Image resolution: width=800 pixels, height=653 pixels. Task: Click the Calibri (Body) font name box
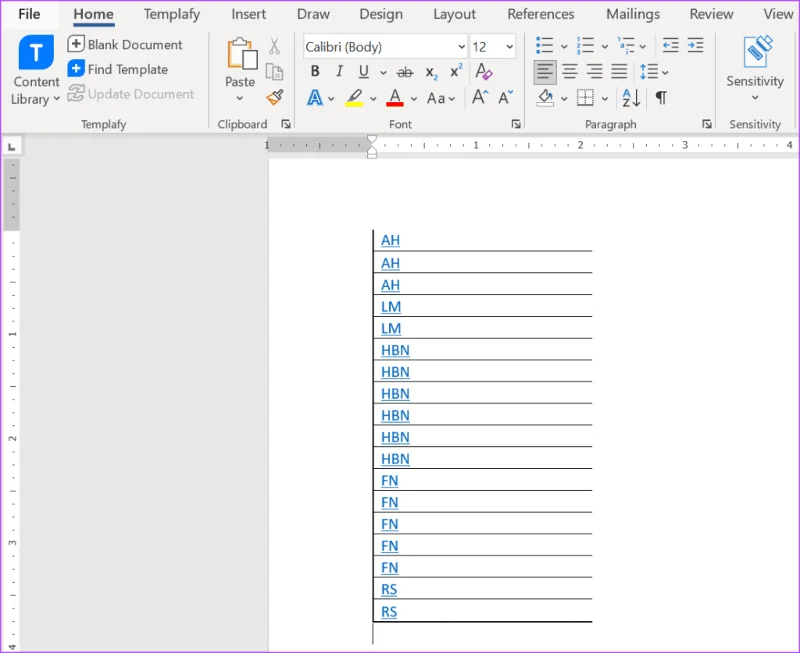click(380, 47)
